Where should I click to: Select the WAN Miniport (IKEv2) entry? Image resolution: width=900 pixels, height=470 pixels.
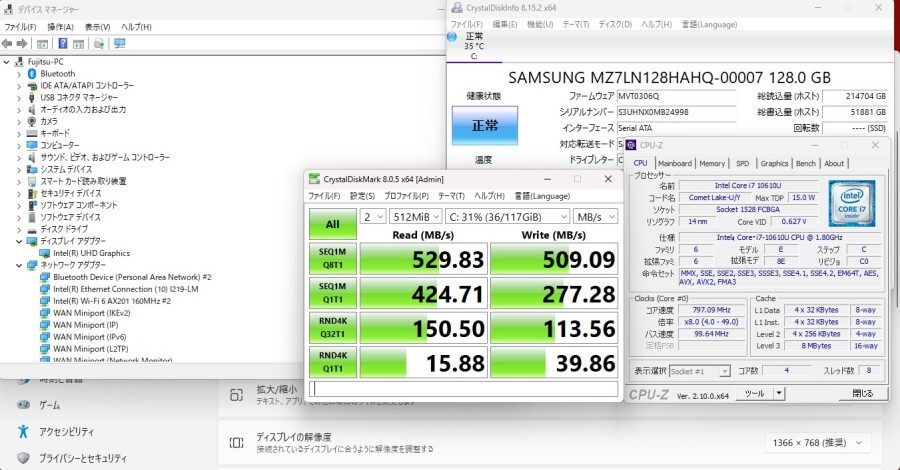91,313
